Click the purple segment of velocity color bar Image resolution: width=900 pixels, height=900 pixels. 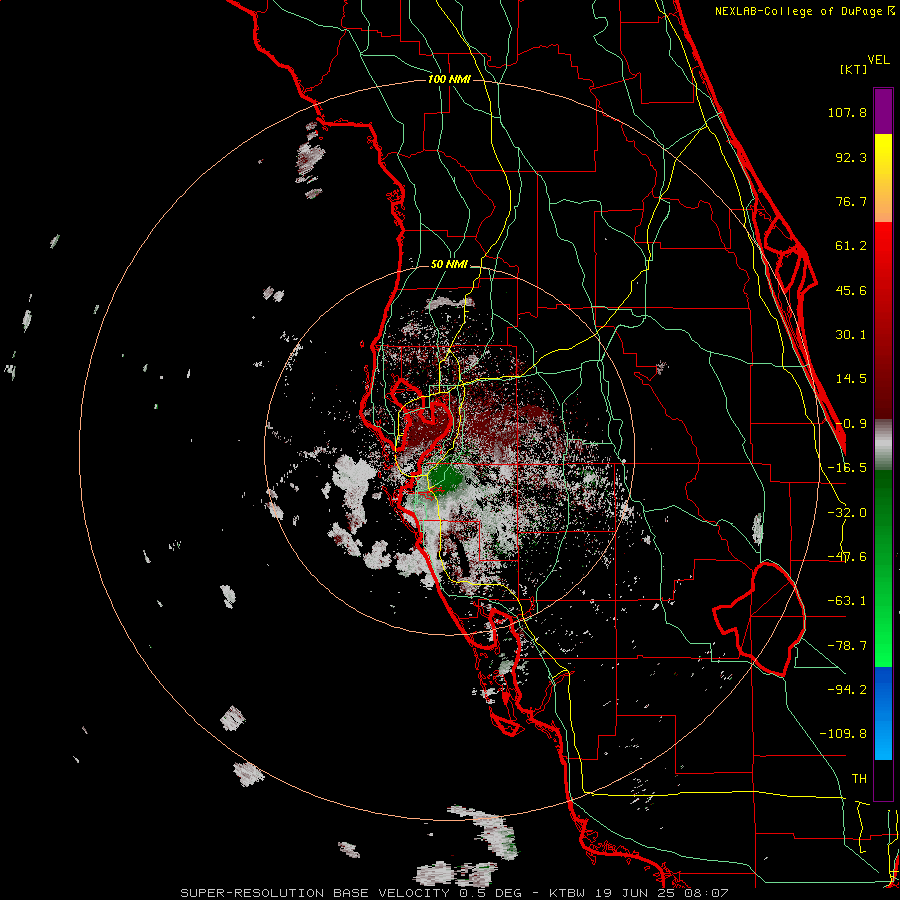pos(883,111)
